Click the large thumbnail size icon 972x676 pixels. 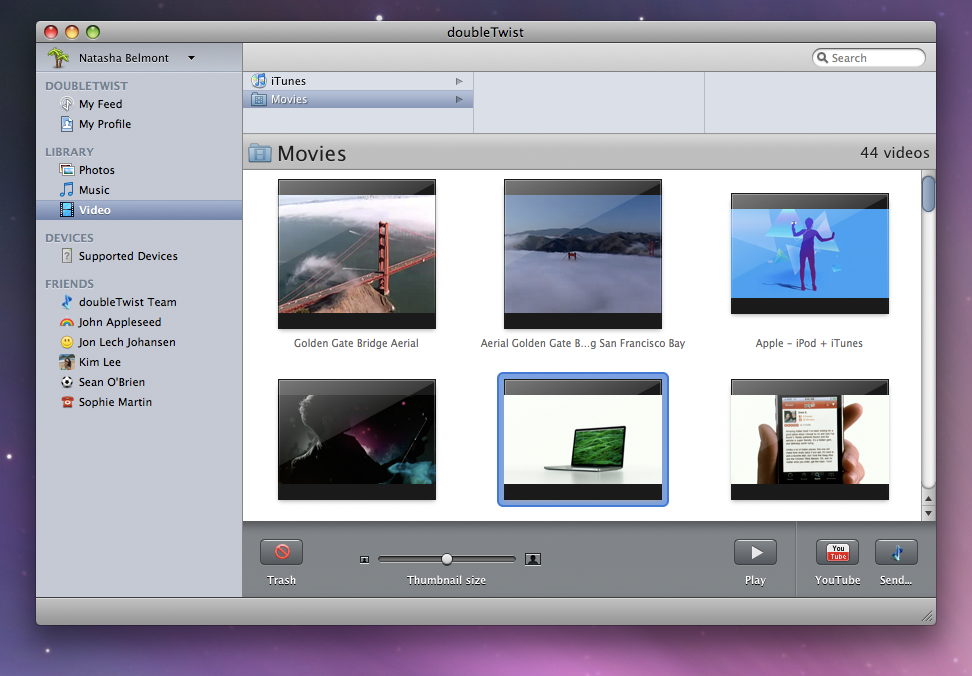click(x=533, y=559)
